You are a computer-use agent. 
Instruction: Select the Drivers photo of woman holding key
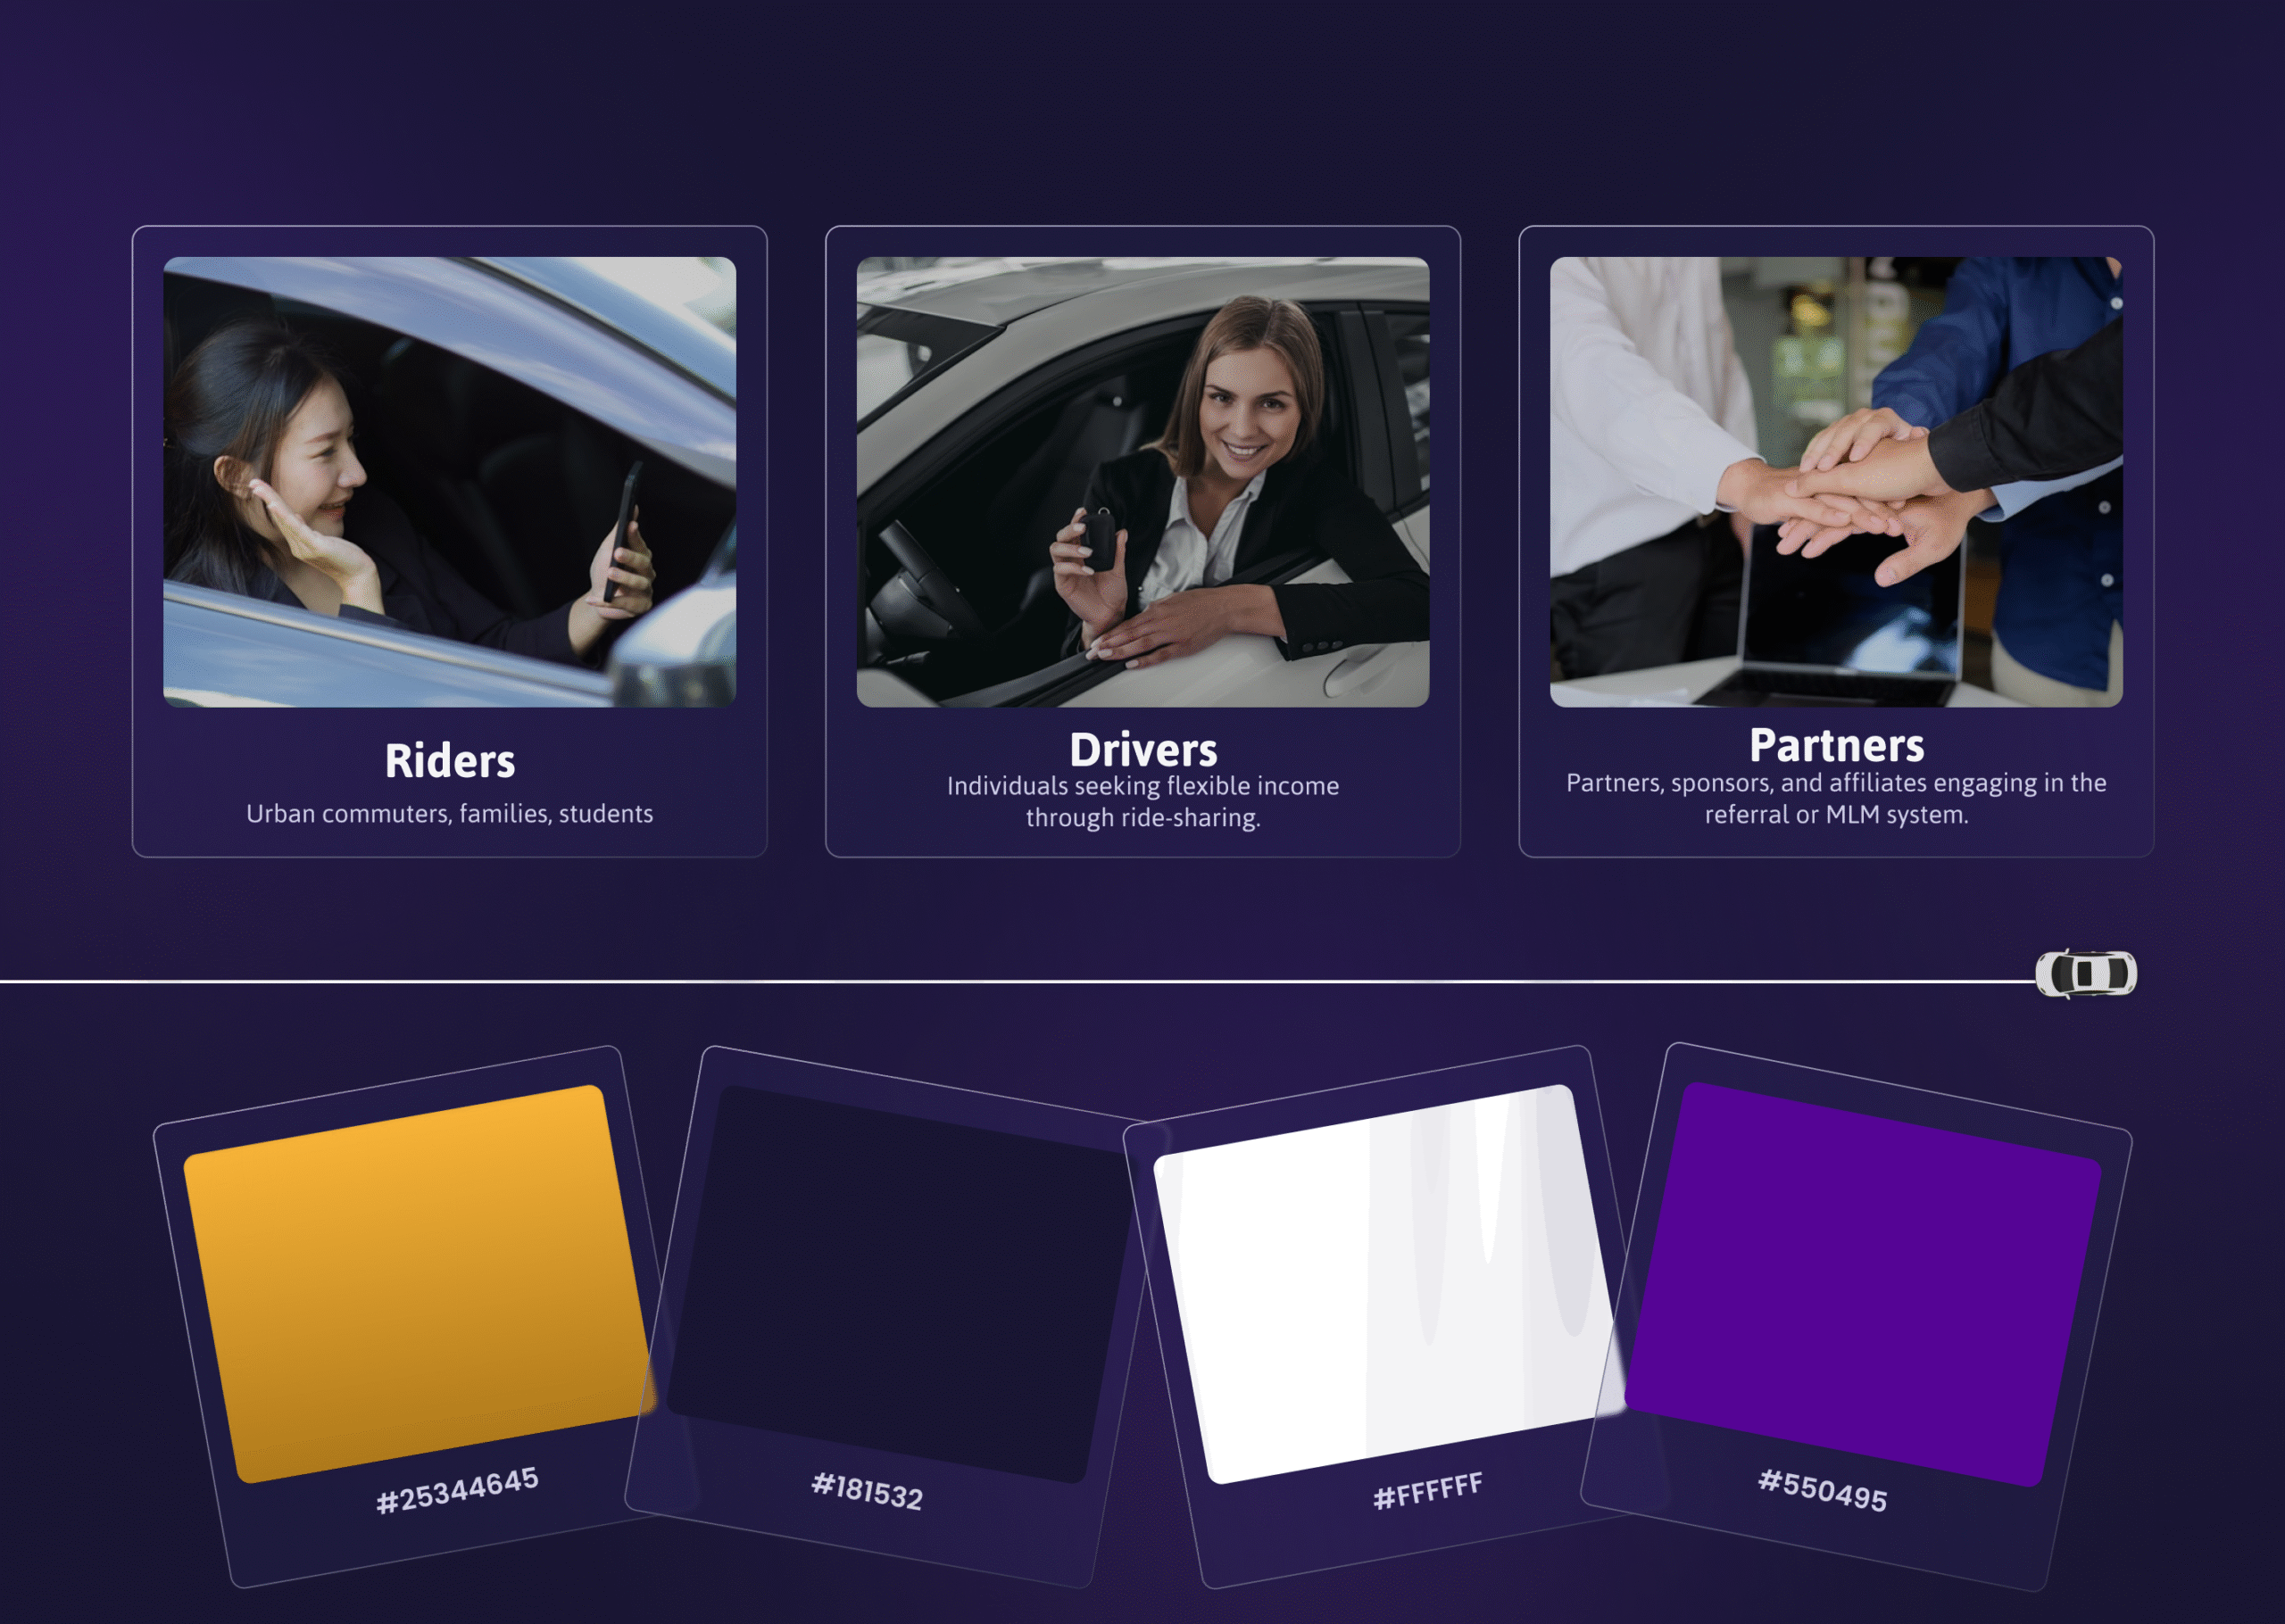coord(1142,482)
